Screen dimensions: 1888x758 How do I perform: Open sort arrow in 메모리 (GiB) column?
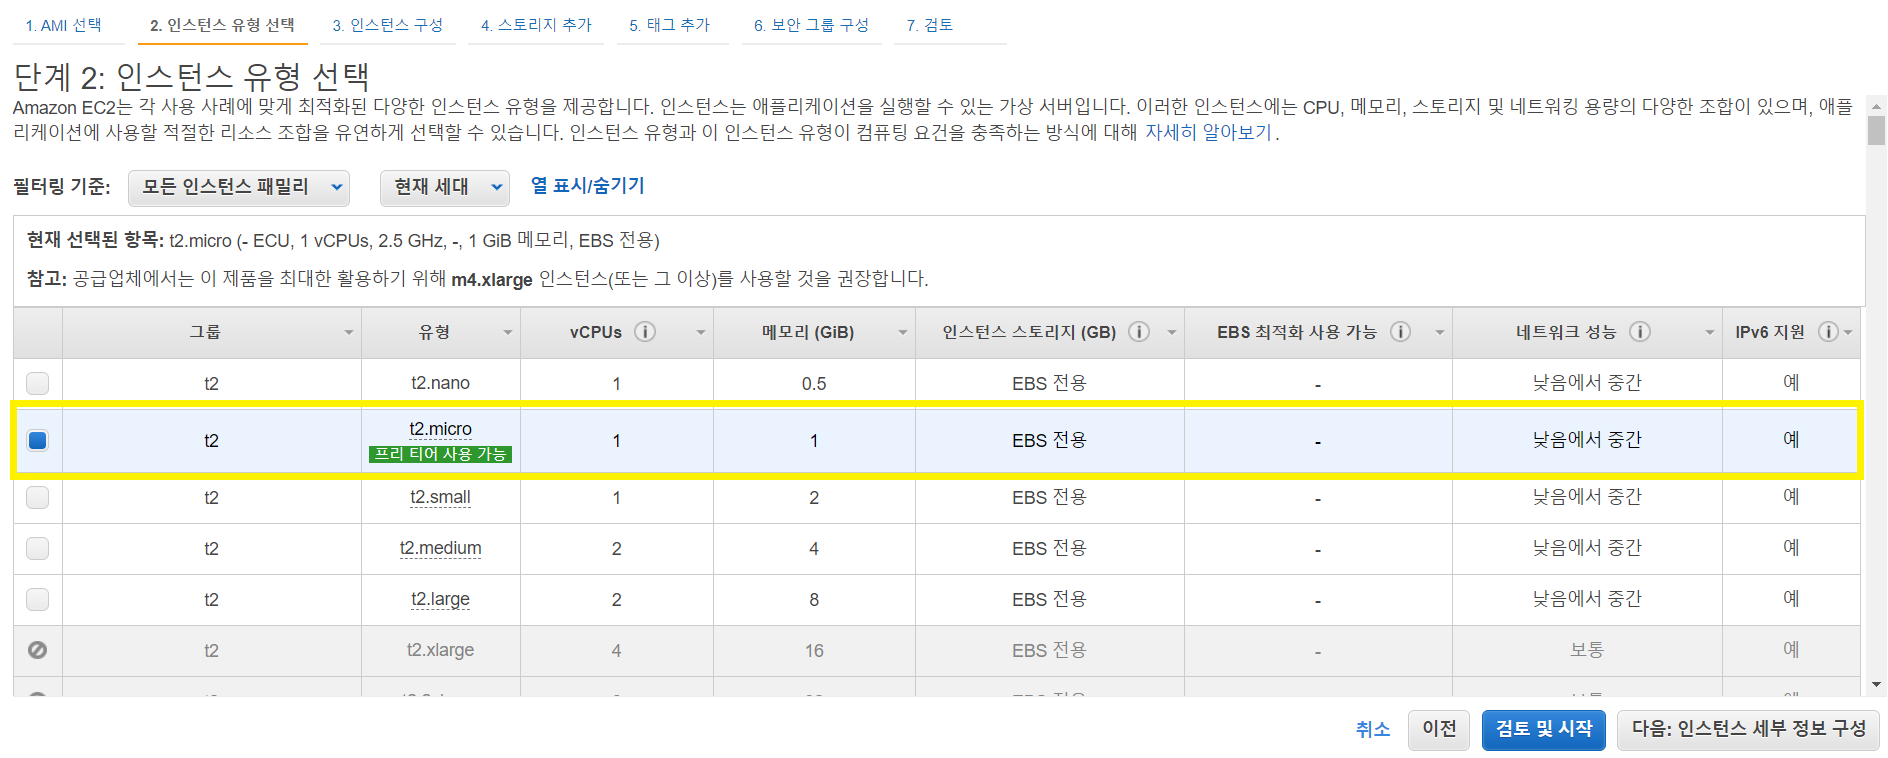(x=902, y=333)
